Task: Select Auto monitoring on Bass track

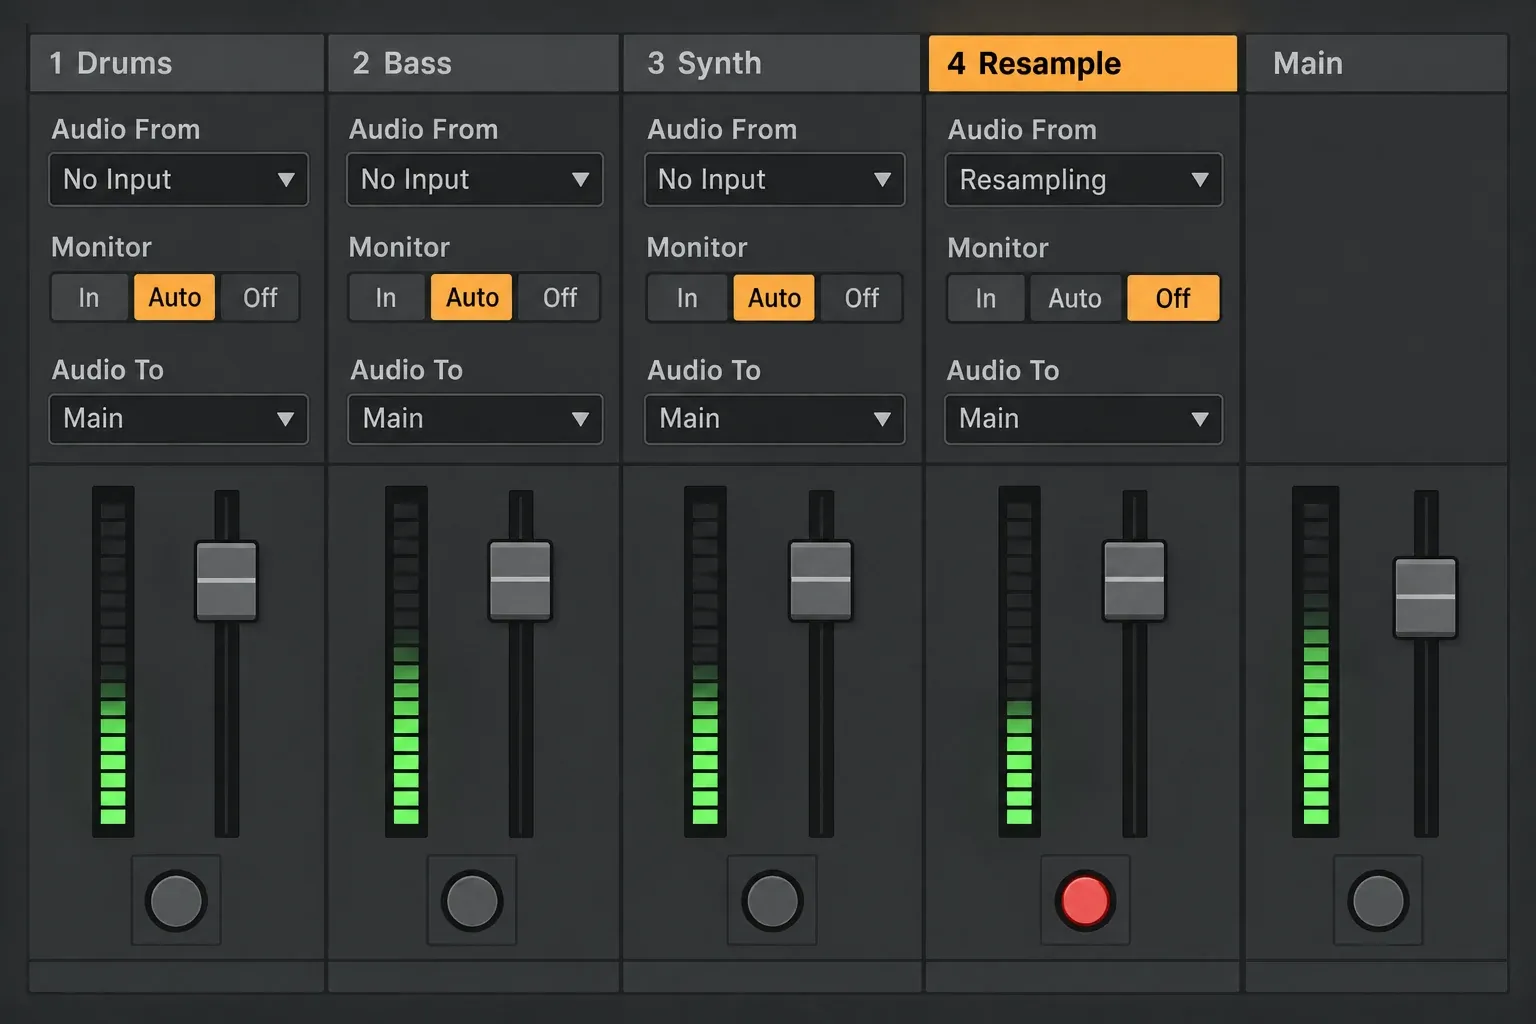Action: coord(472,297)
